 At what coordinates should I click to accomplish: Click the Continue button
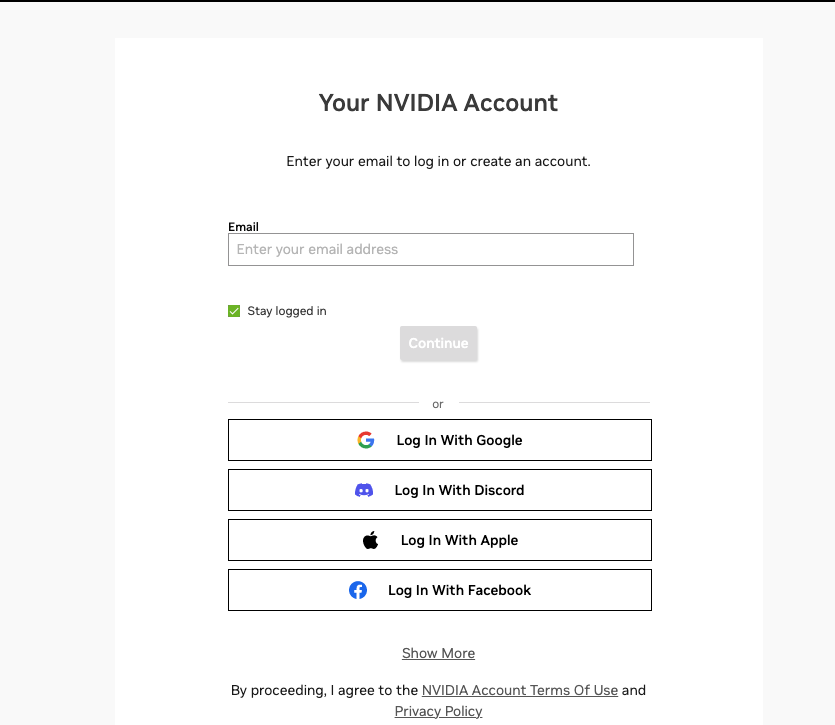point(439,344)
